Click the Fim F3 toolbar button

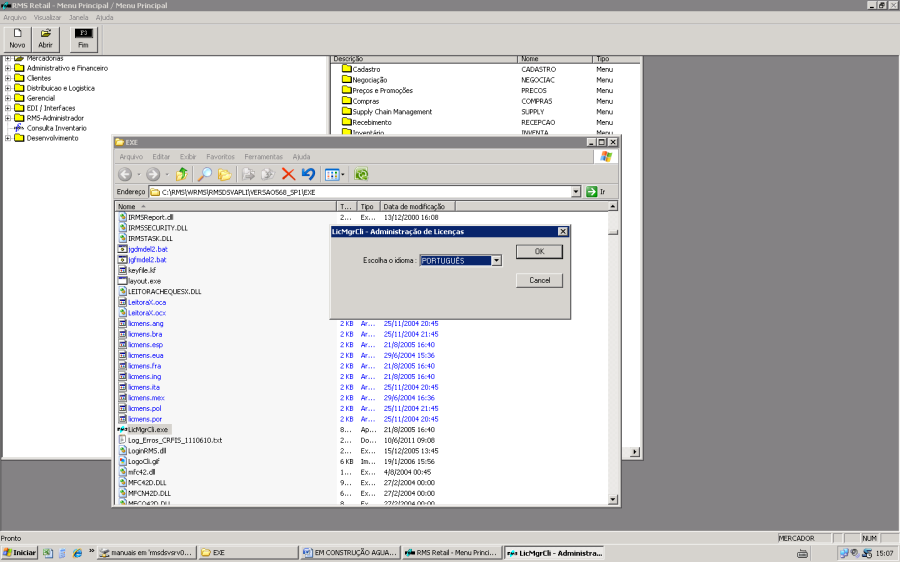click(x=83, y=39)
